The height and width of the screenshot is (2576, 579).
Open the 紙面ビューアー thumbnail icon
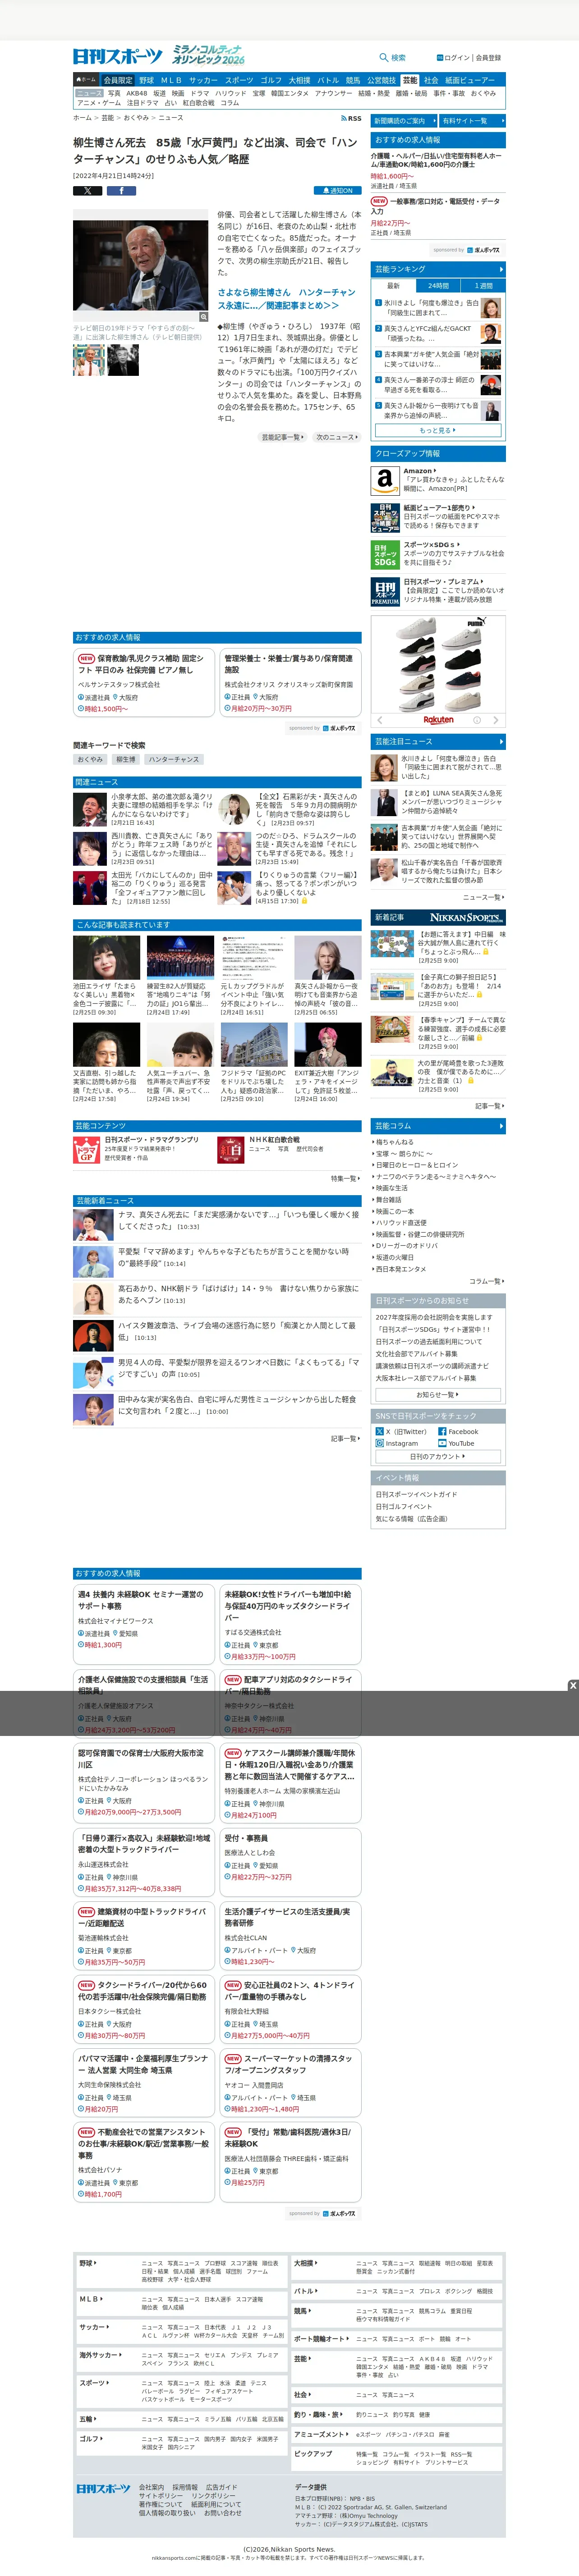(x=385, y=518)
